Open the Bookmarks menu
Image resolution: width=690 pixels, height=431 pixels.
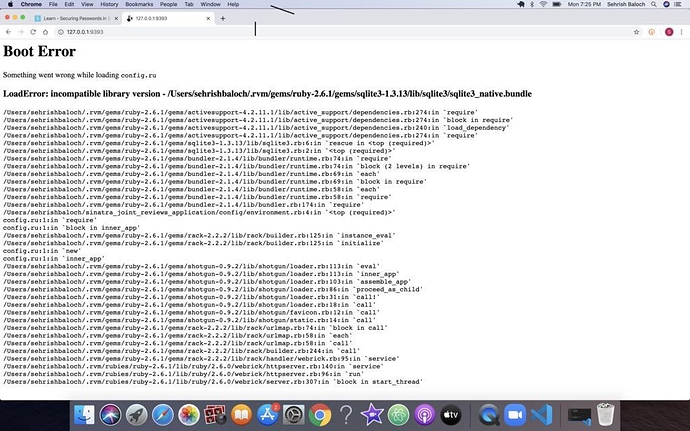[139, 4]
